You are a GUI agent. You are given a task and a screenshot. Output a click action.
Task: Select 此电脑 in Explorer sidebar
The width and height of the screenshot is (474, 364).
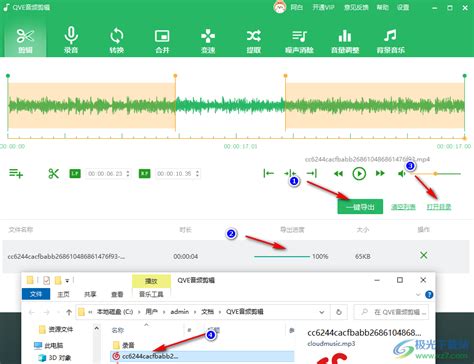(49, 345)
